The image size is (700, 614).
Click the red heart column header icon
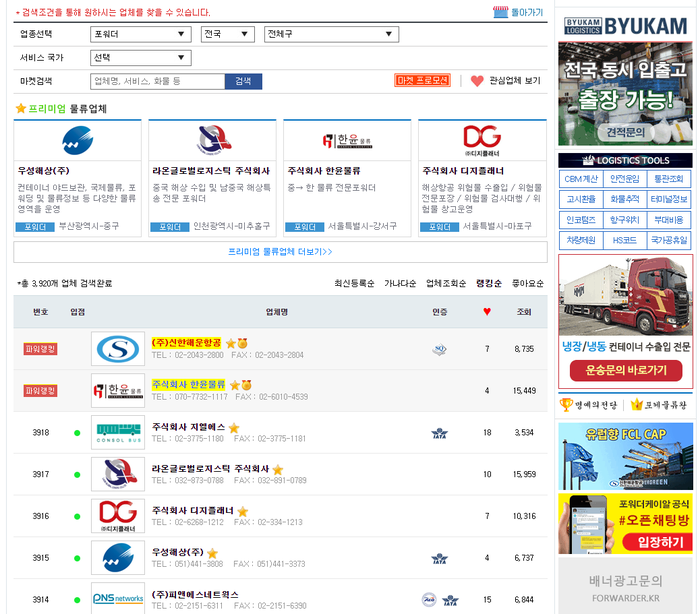click(x=487, y=311)
